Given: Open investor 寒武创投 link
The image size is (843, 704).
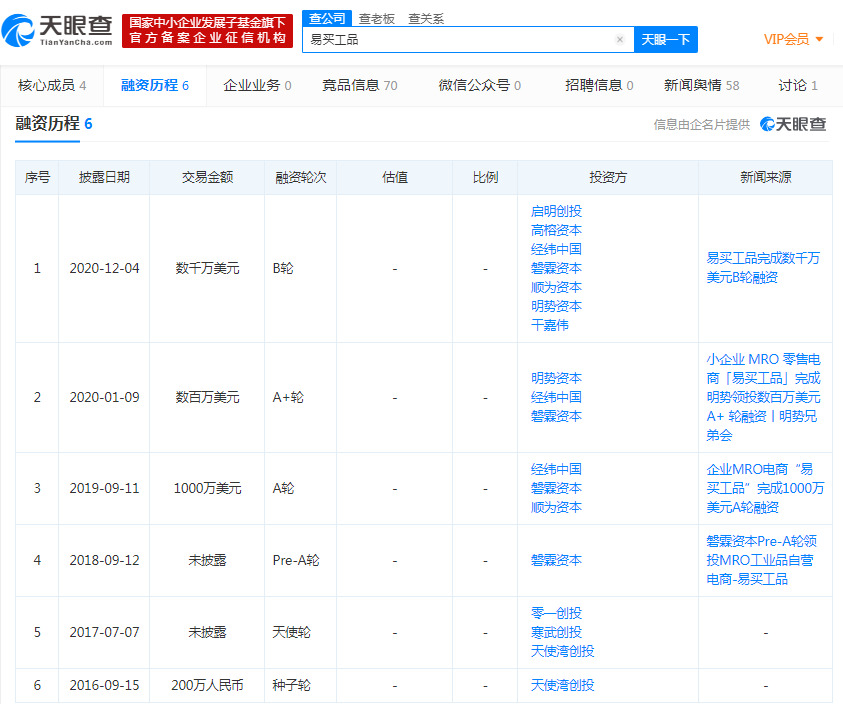Looking at the screenshot, I should coord(556,632).
